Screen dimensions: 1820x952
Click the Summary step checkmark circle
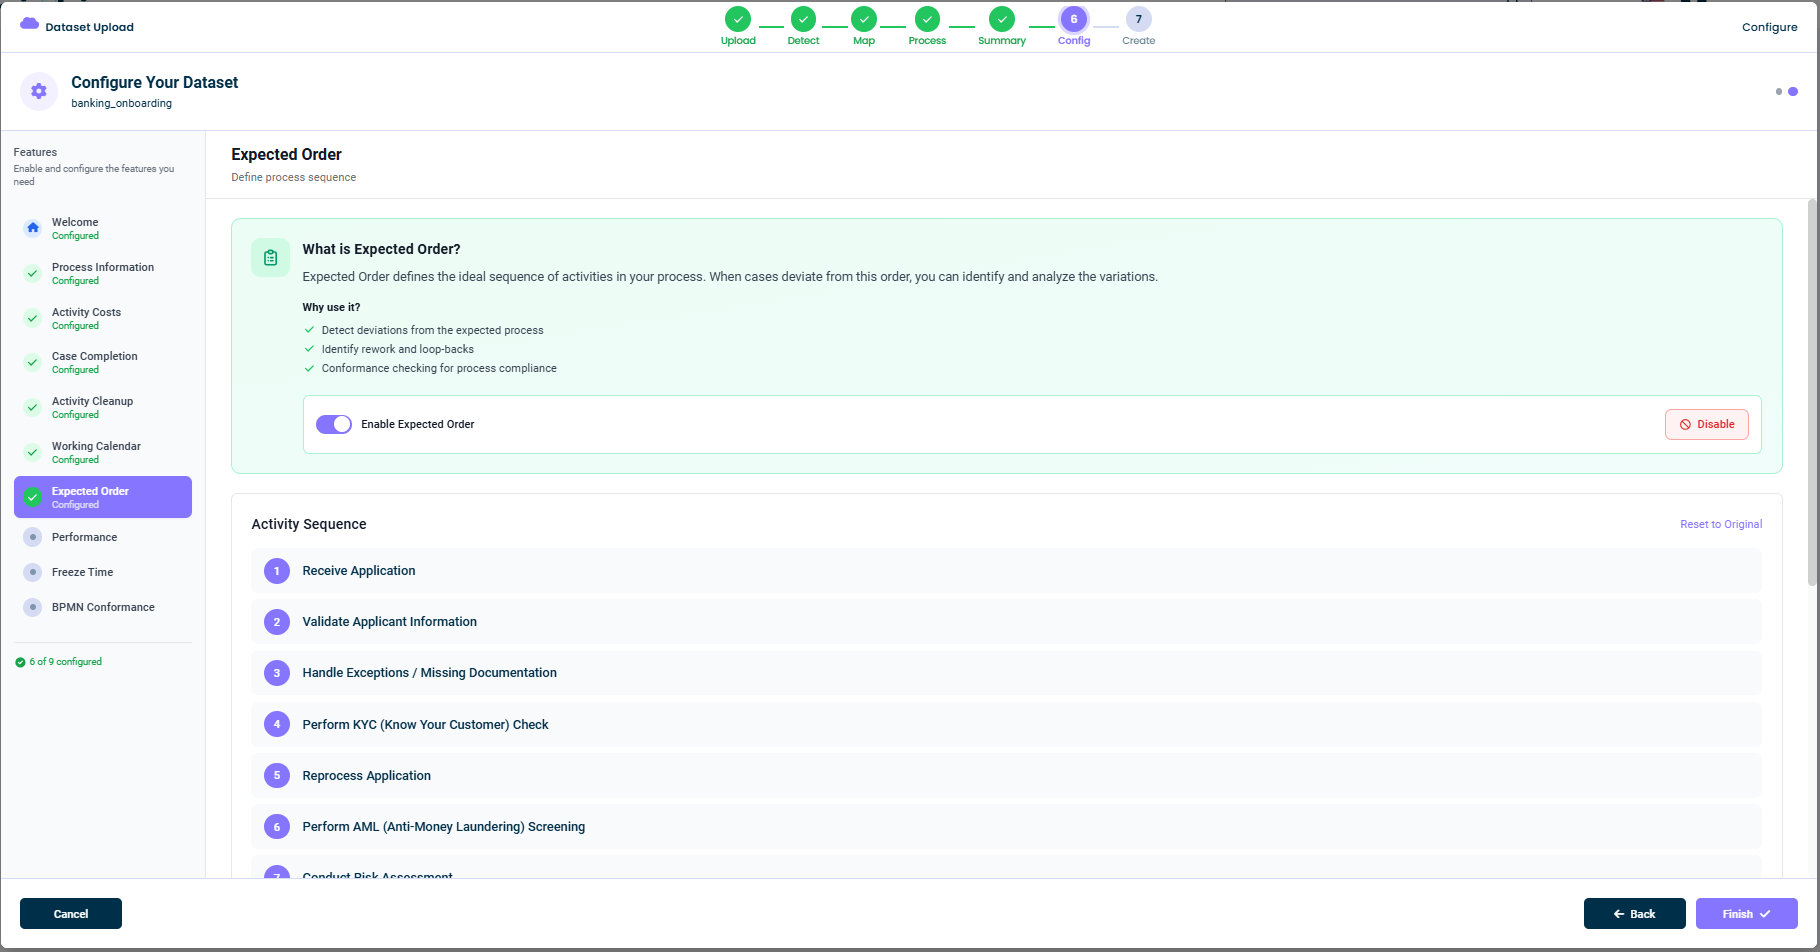click(x=1002, y=19)
